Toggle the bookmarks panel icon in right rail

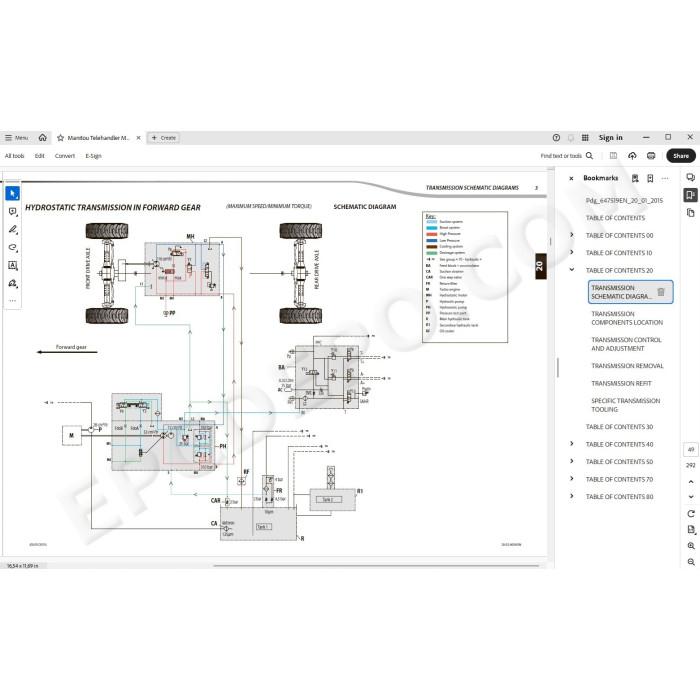point(691,195)
